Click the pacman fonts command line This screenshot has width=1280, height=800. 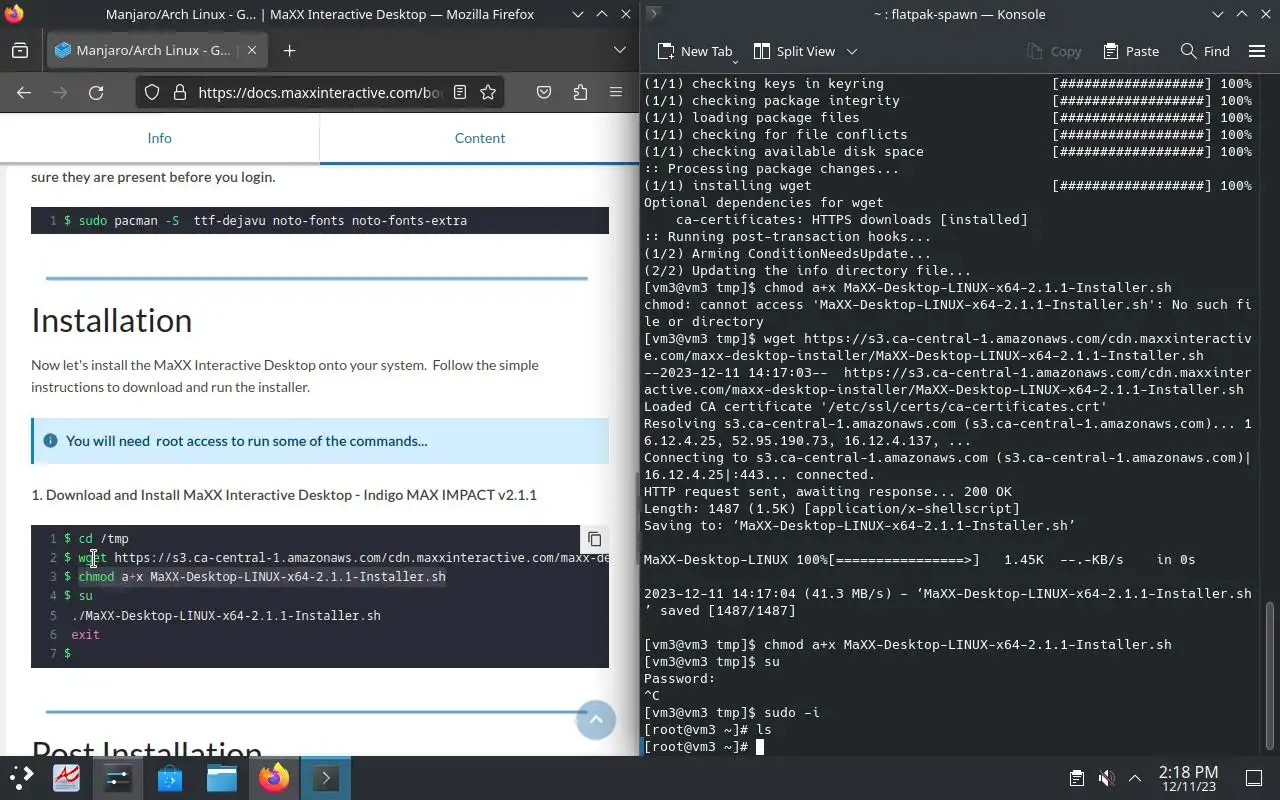pyautogui.click(x=272, y=220)
